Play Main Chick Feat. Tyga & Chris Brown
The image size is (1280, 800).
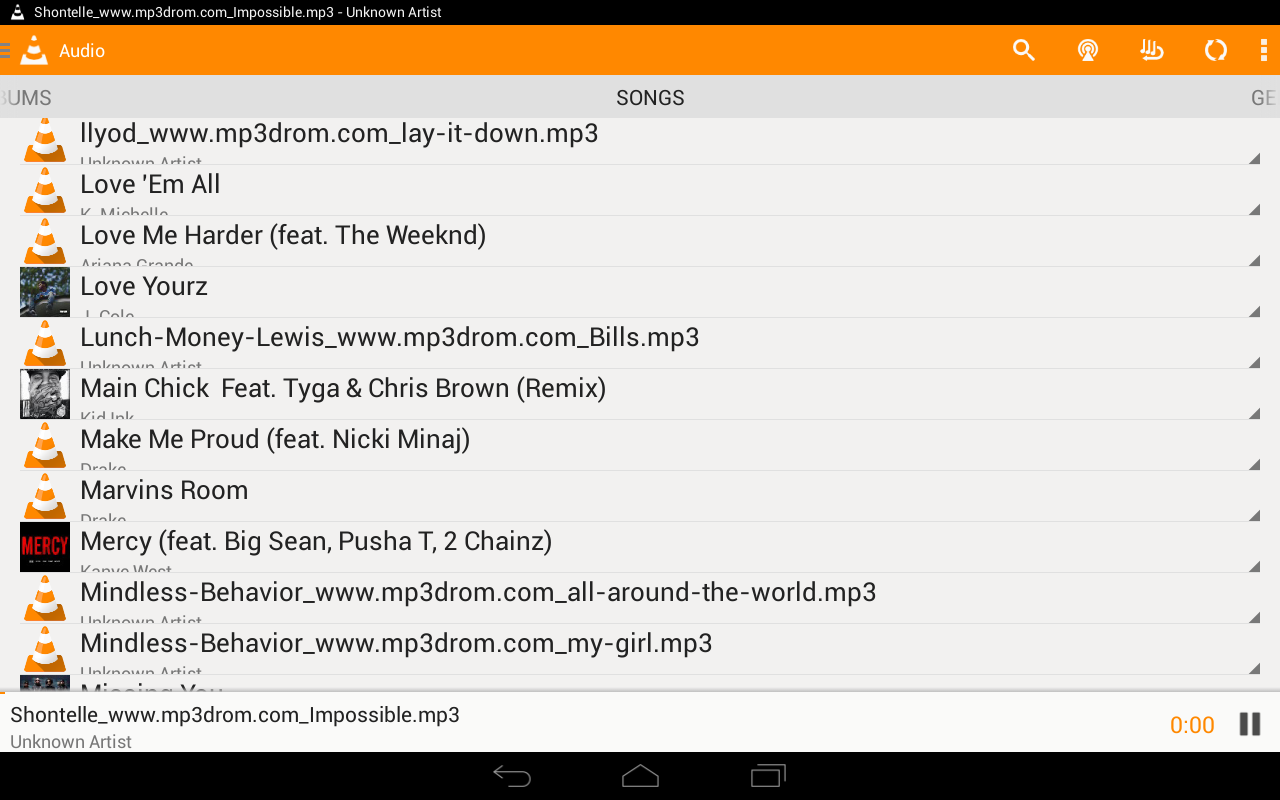640,394
